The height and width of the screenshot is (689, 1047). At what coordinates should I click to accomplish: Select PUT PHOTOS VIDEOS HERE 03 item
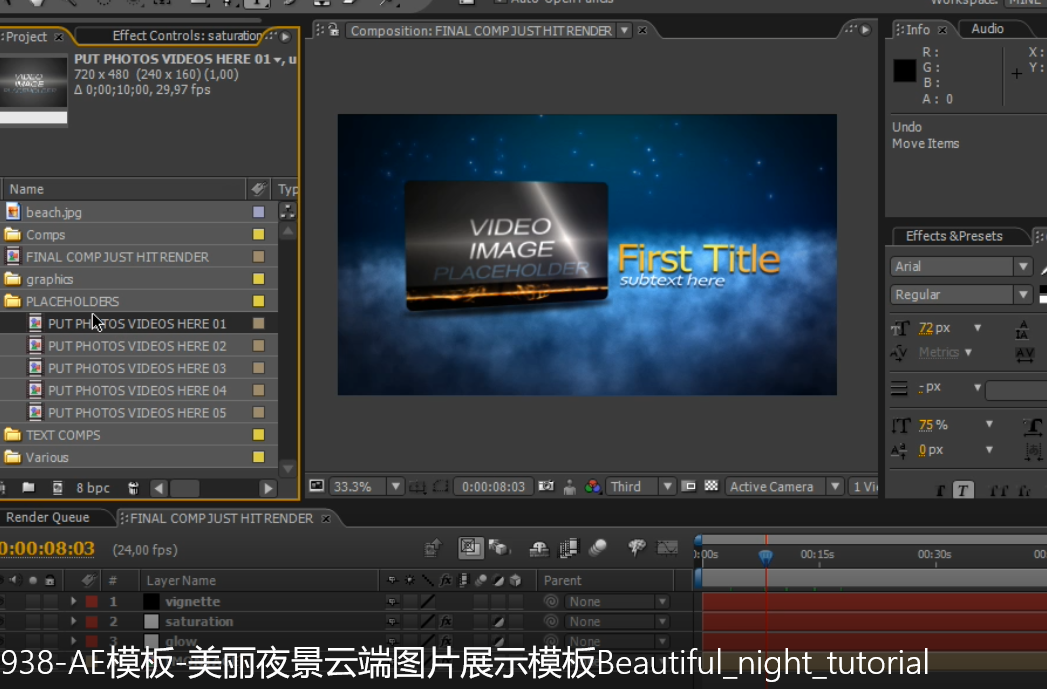[137, 368]
